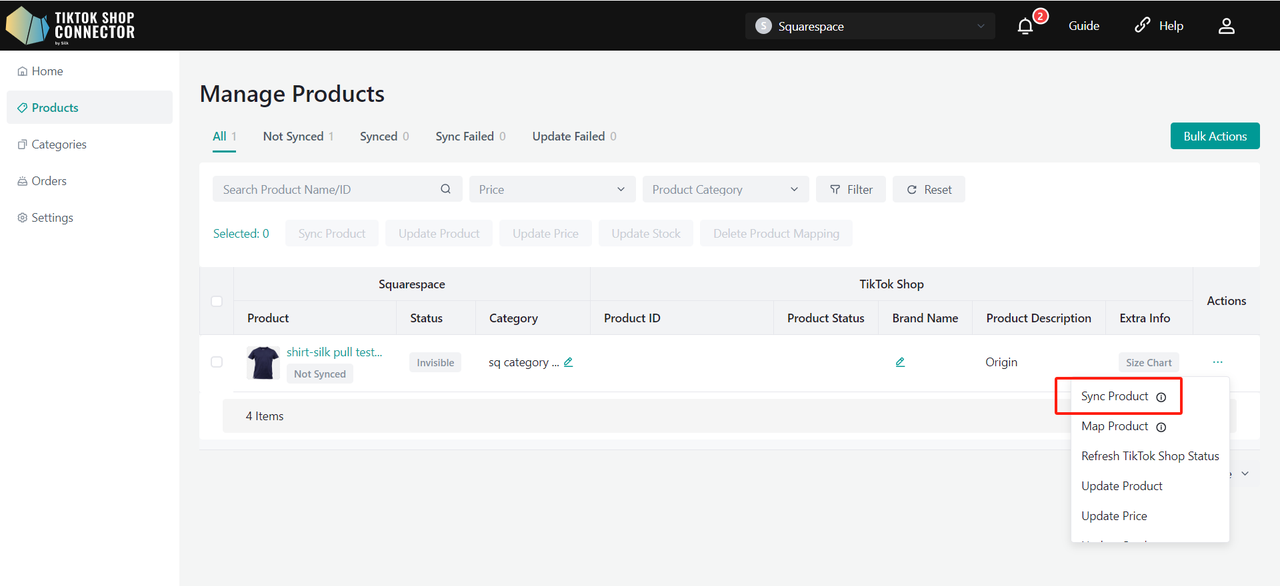Click the TikTok Shop Connector logo
This screenshot has width=1280, height=586.
coord(70,25)
